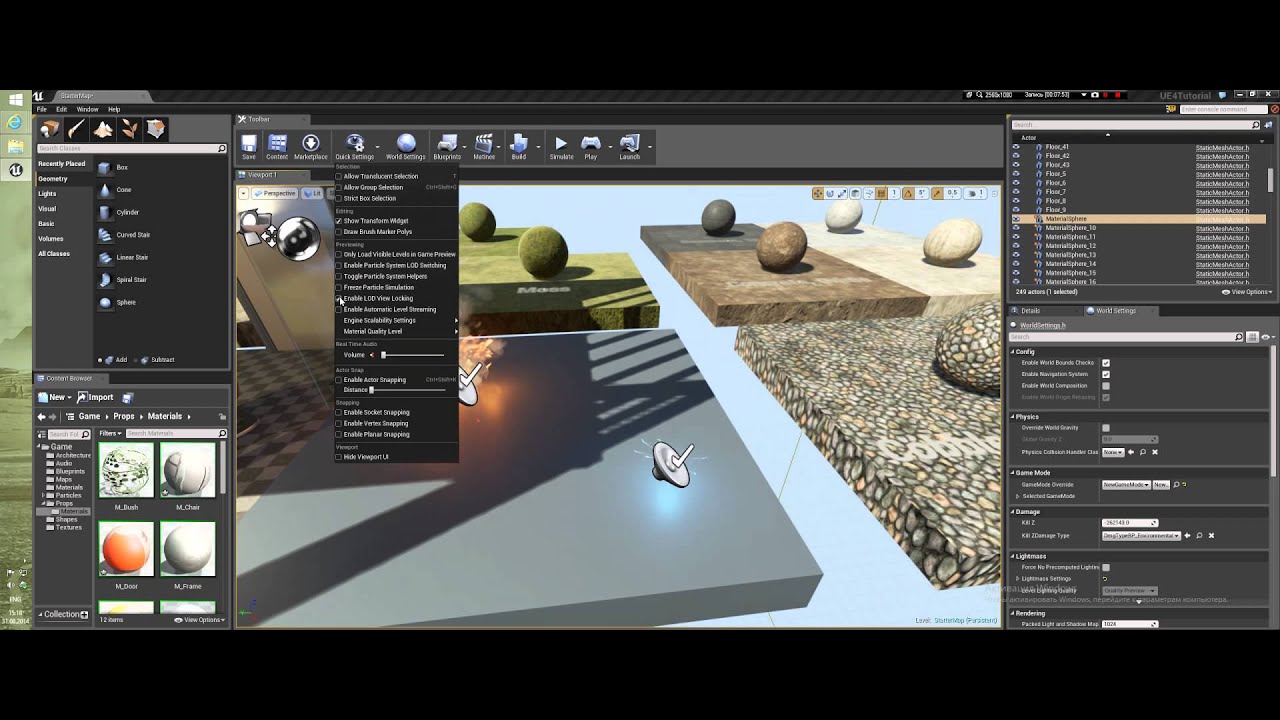Select the Paint mode brush icon

(x=76, y=129)
